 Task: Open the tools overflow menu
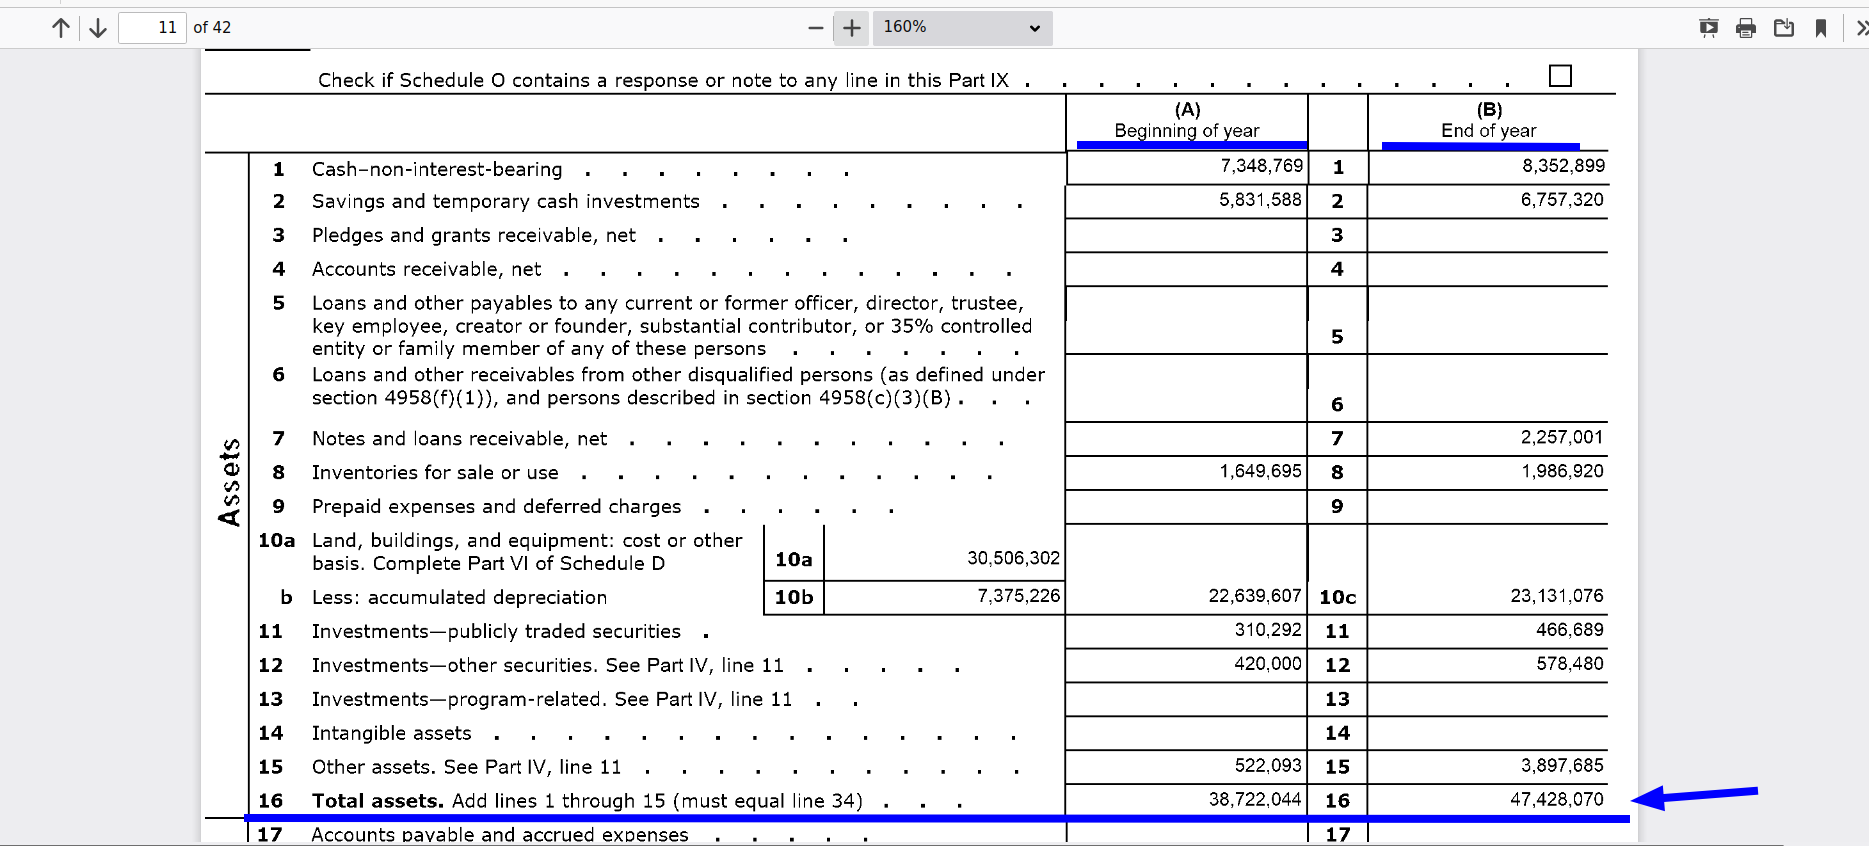pos(1860,28)
